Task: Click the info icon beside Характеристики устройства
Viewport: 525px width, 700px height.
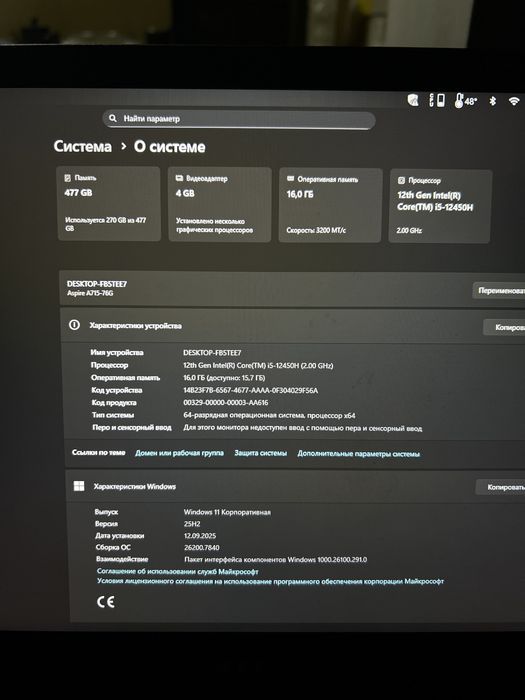Action: [x=75, y=325]
